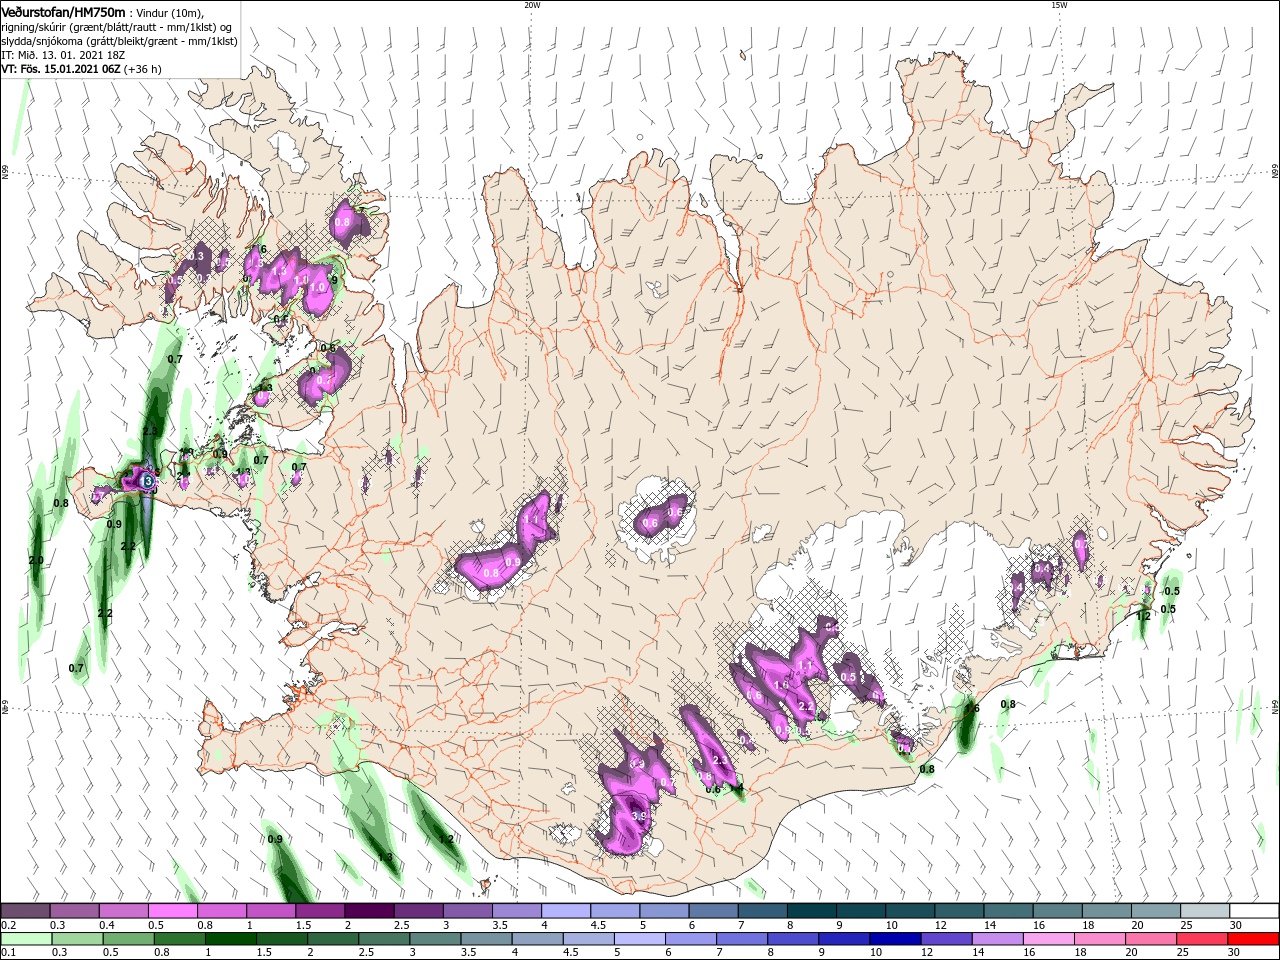The width and height of the screenshot is (1280, 960).
Task: Click the 'slydda/snjókoma' legend description line
Action: [x=120, y=41]
